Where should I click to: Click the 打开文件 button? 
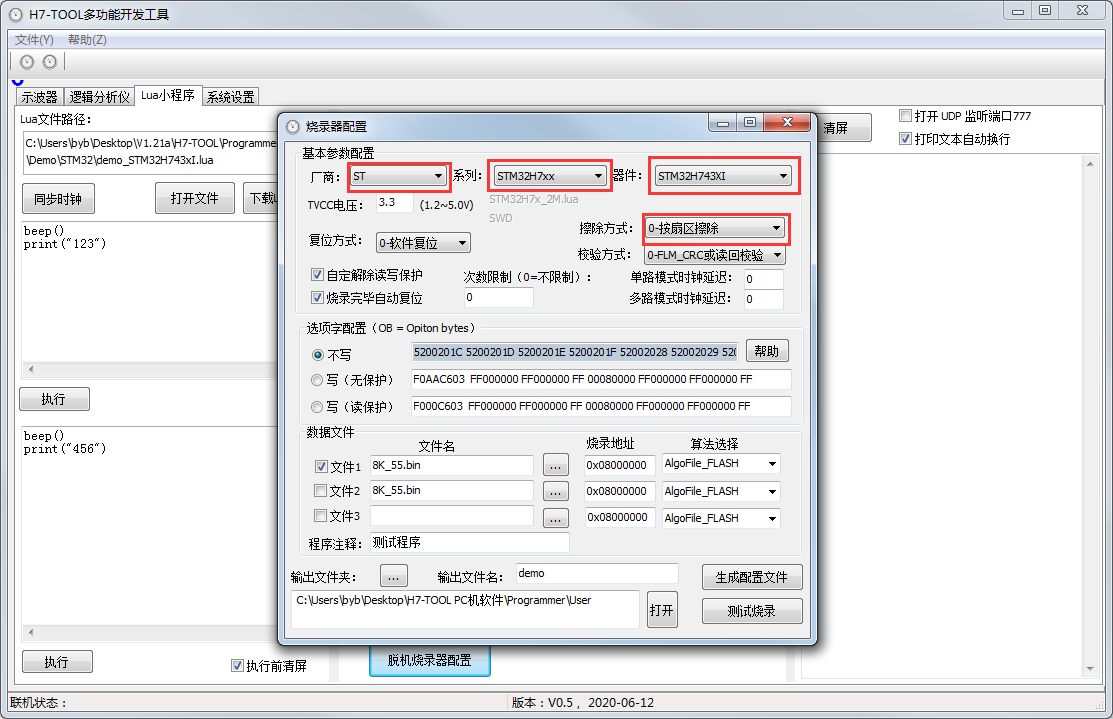pos(194,198)
